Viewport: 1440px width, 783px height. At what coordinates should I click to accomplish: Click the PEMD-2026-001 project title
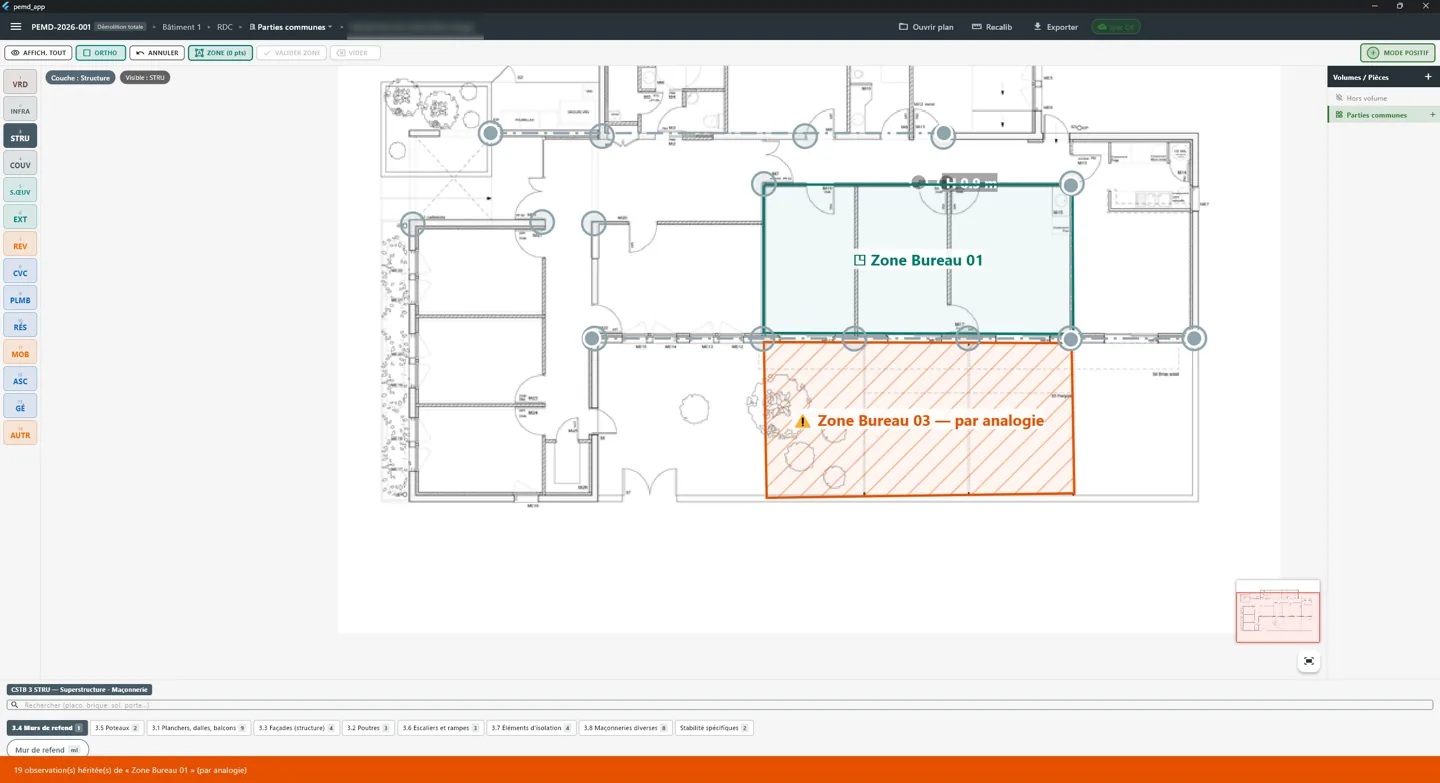61,27
